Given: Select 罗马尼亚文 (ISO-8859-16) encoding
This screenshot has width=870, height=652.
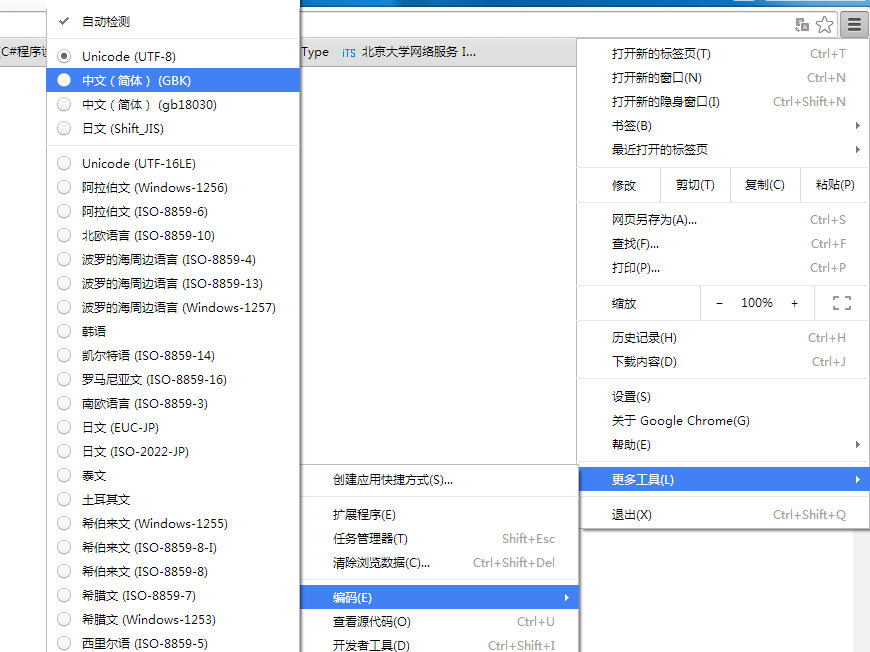Looking at the screenshot, I should coord(173,380).
